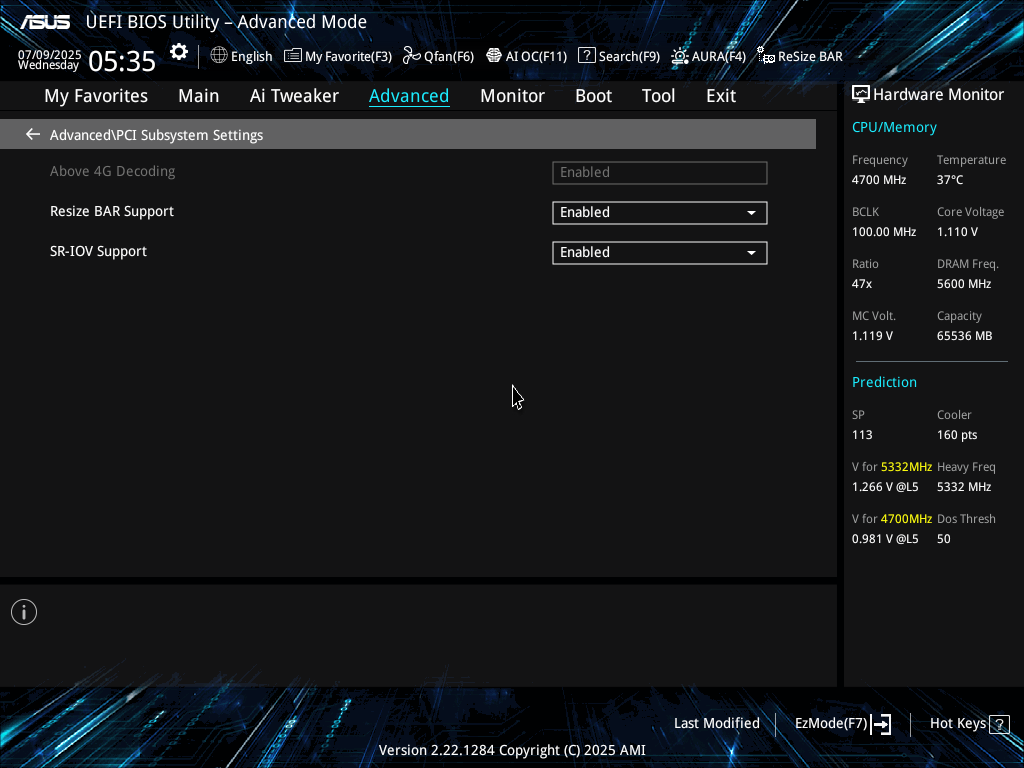Open the Boot tab
The height and width of the screenshot is (768, 1024).
[x=593, y=96]
